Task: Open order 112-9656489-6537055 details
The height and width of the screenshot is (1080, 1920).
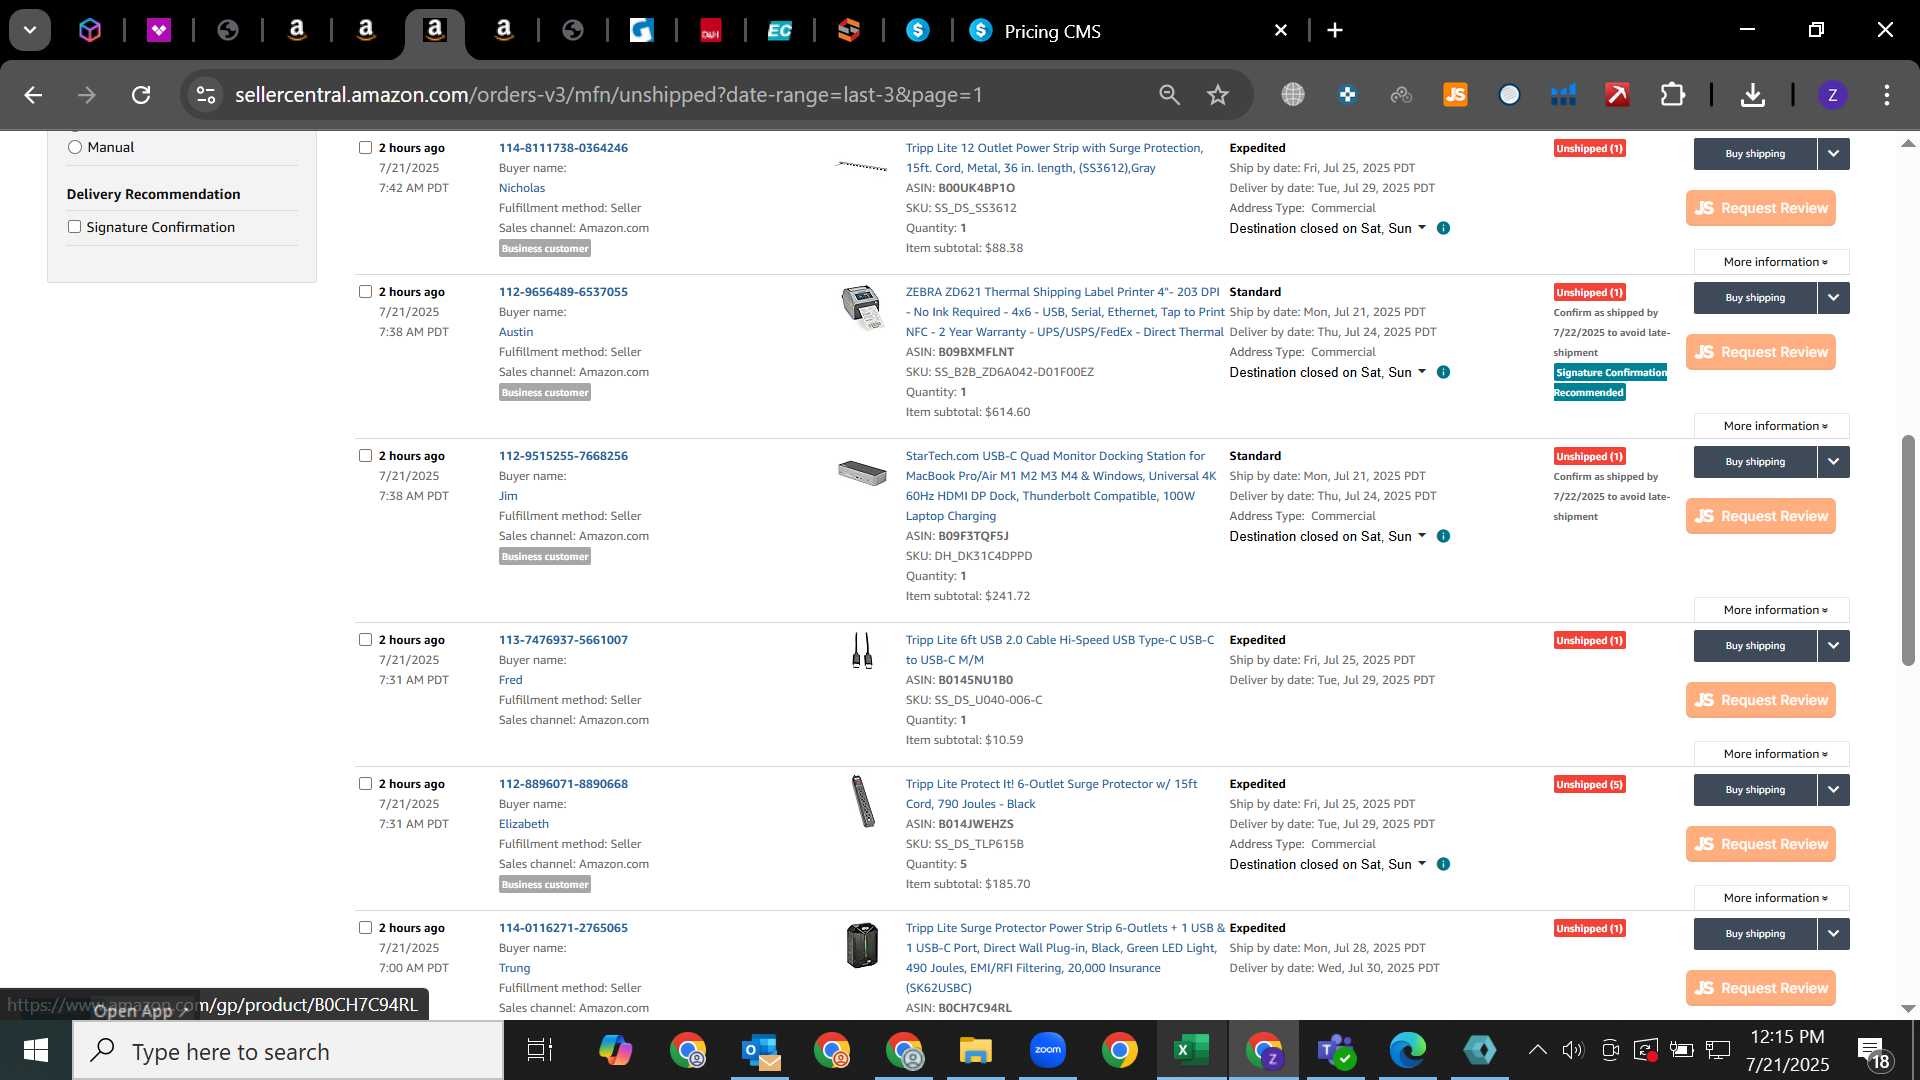Action: pyautogui.click(x=563, y=292)
